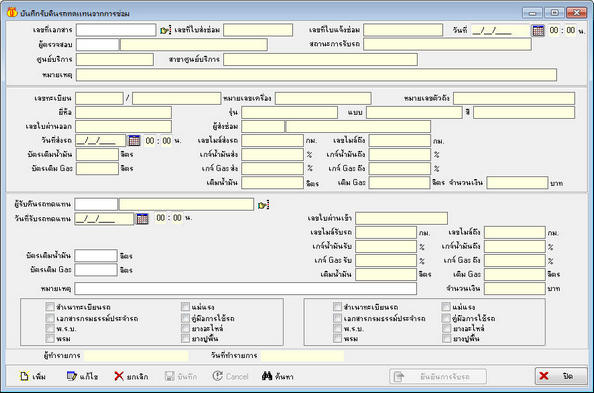Click เลขใบผ่านออก field
The image size is (594, 393).
tap(123, 127)
